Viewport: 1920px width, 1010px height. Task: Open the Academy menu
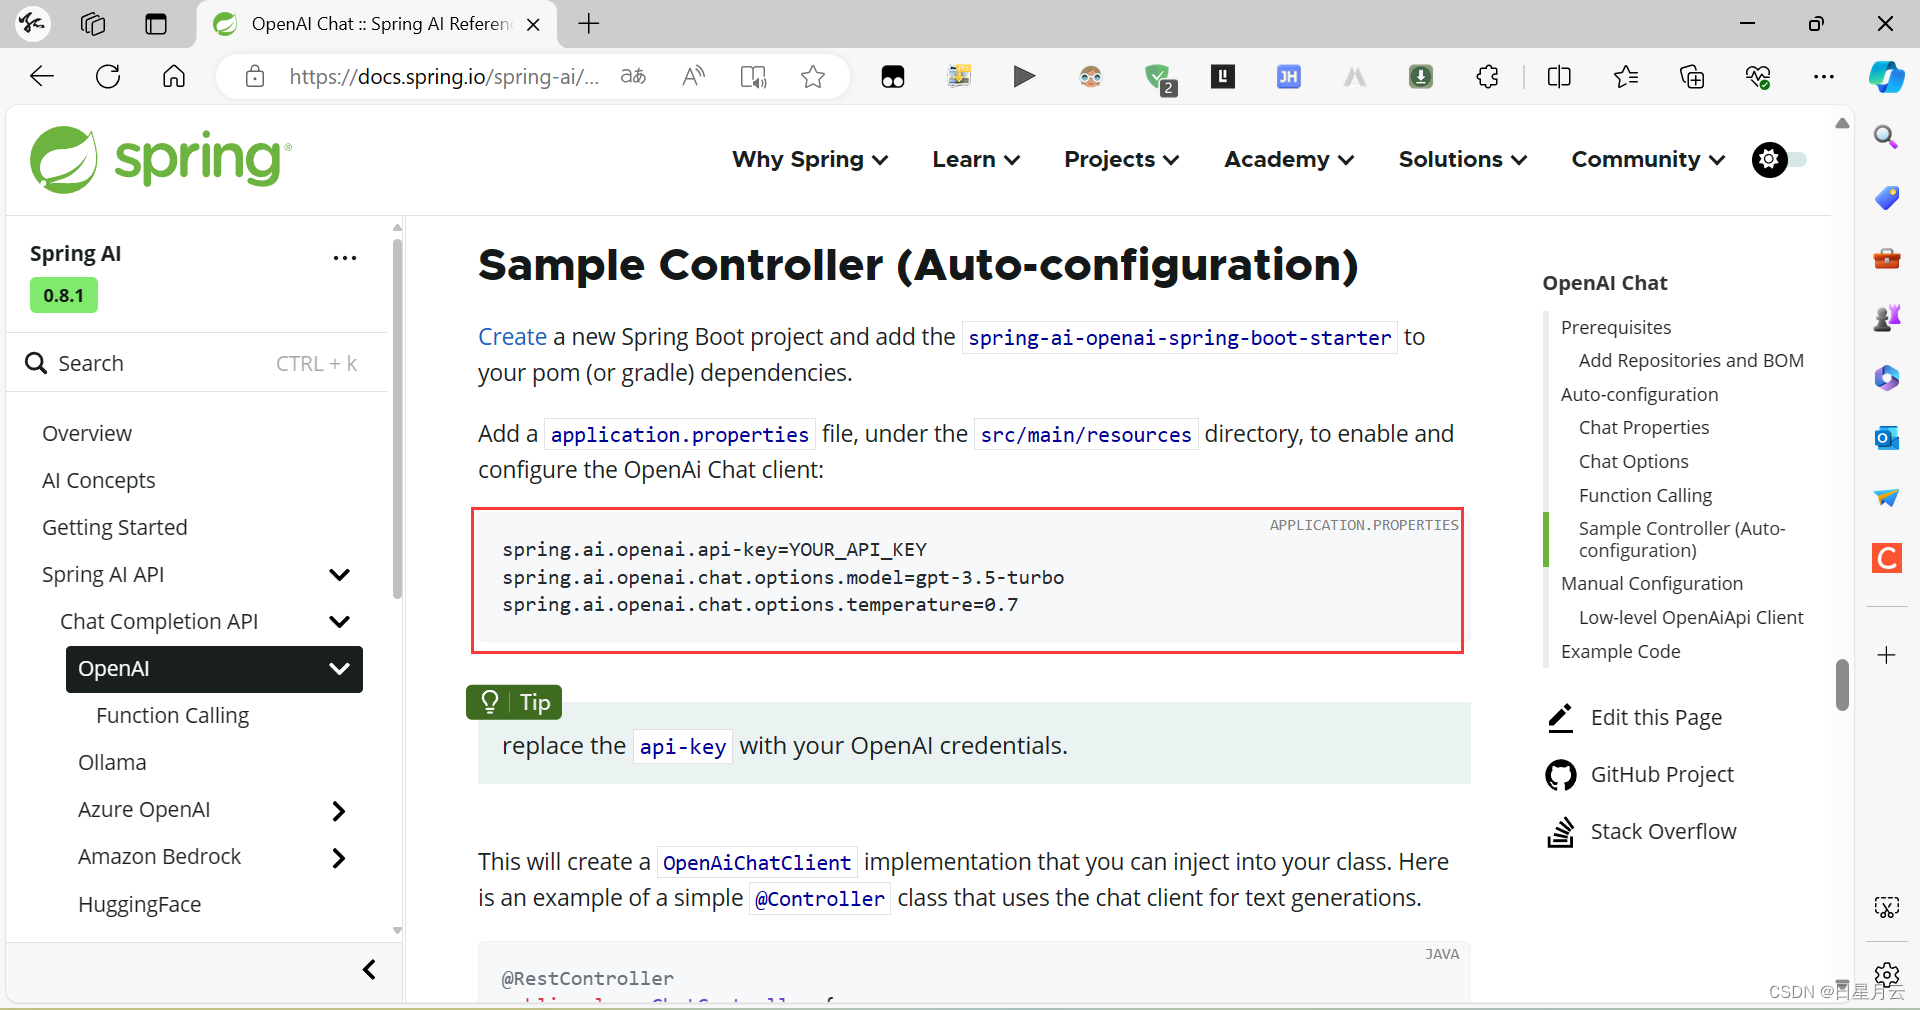click(1289, 159)
